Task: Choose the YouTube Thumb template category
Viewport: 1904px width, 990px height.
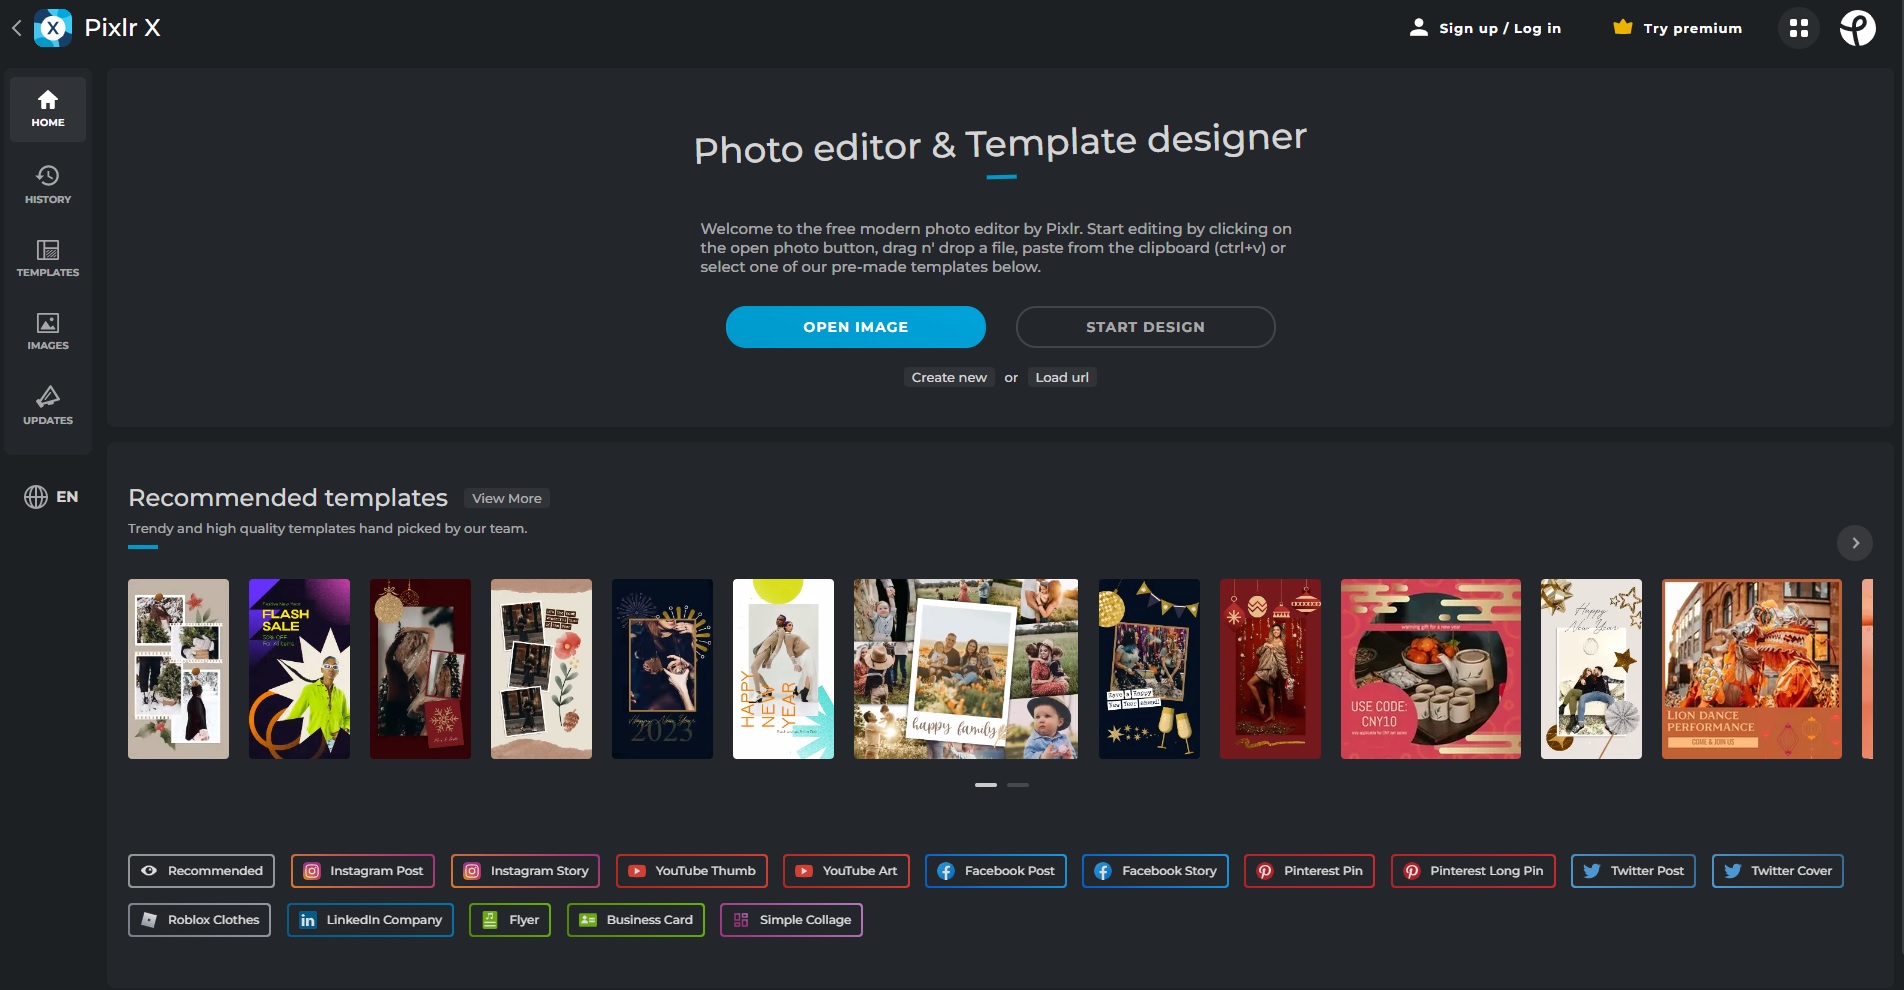Action: point(692,871)
